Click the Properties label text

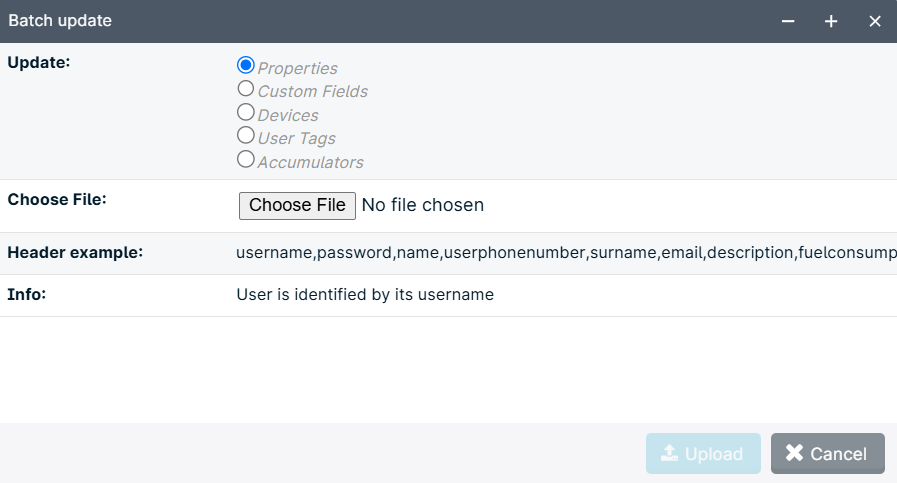click(x=297, y=68)
